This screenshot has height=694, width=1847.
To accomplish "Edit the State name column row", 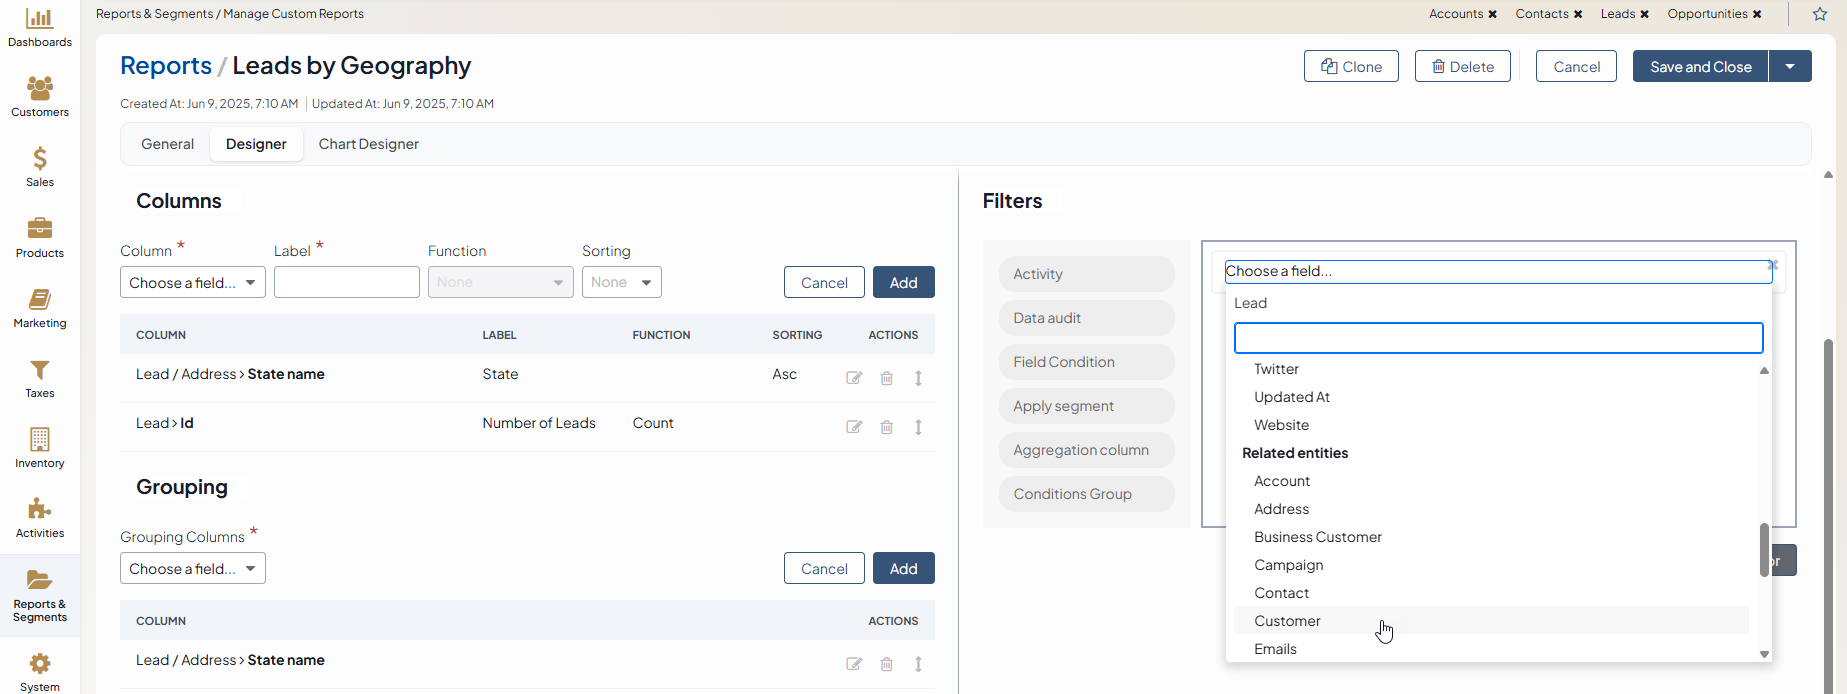I will (854, 378).
